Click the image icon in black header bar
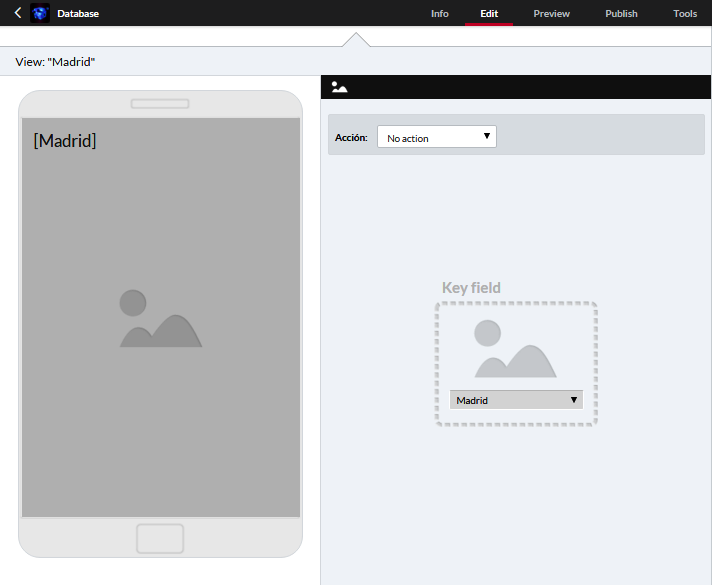Viewport: 712px width, 585px height. [339, 87]
